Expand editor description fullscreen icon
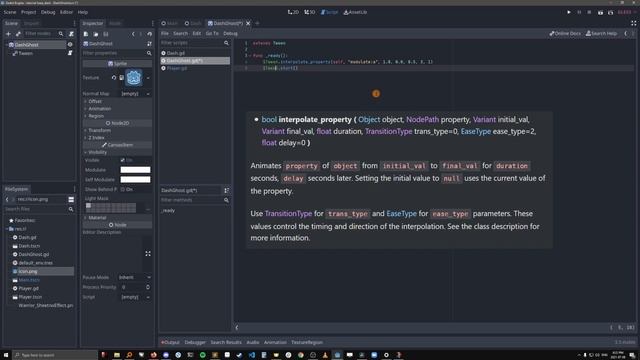 (x=148, y=253)
